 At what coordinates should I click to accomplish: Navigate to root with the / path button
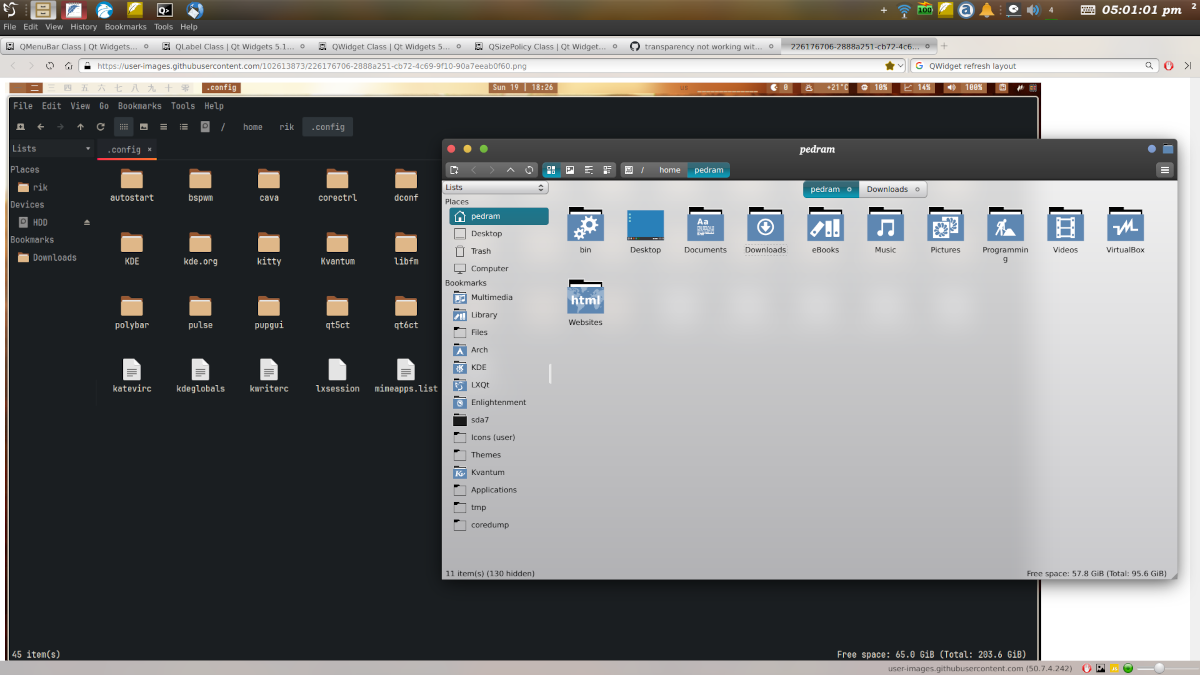coord(642,170)
